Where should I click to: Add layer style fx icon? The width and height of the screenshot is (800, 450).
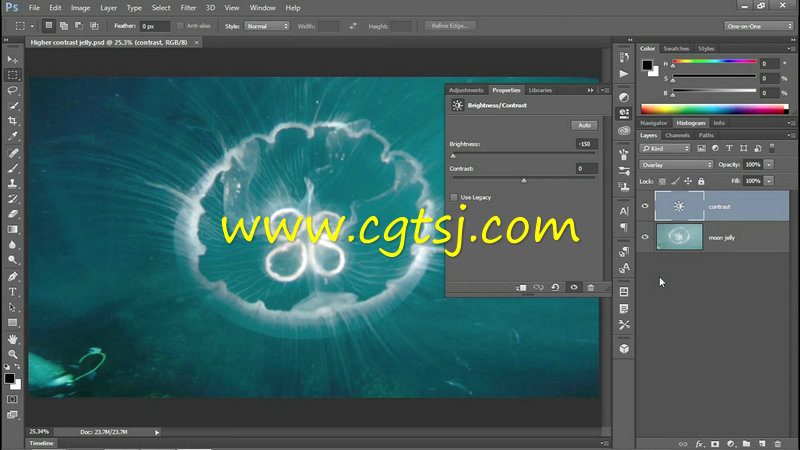point(699,444)
